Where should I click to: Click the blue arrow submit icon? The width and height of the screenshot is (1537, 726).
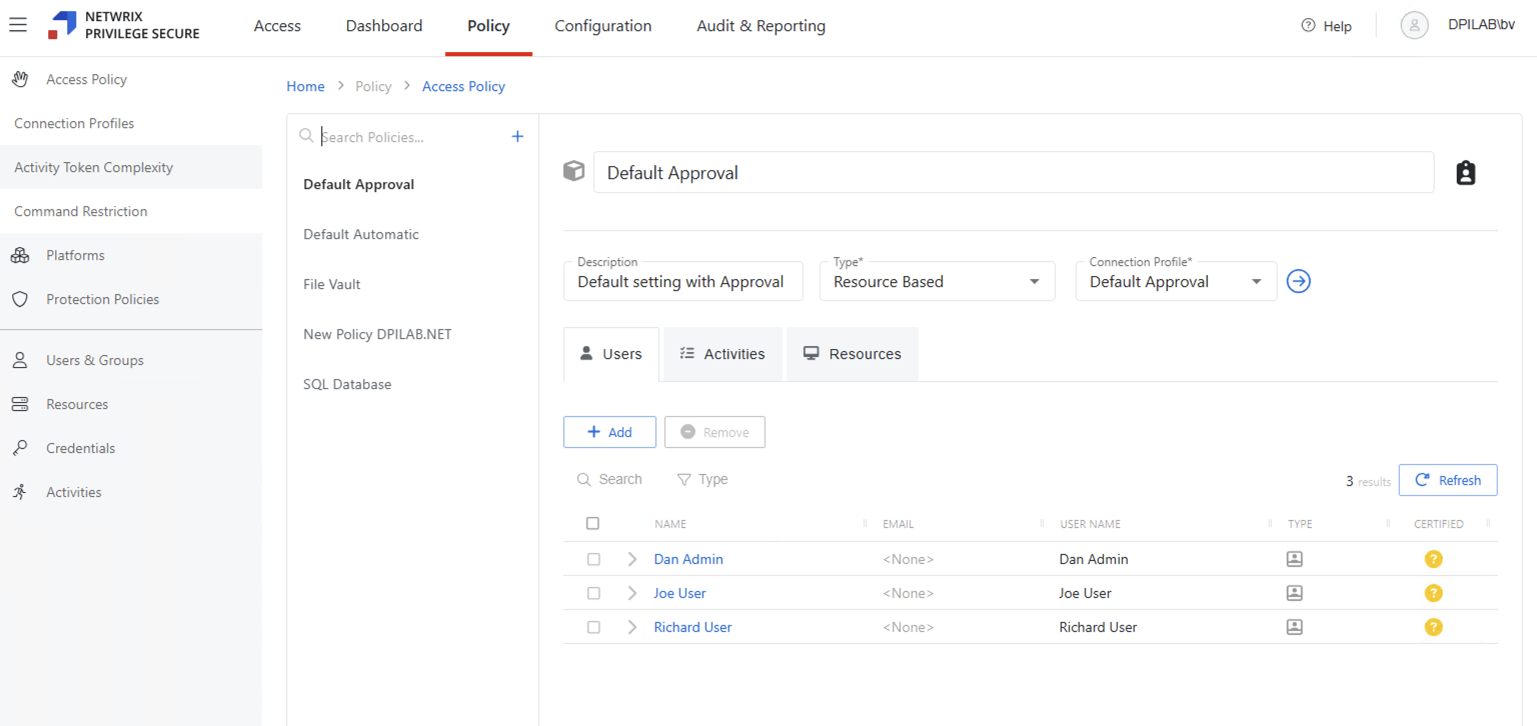point(1298,281)
